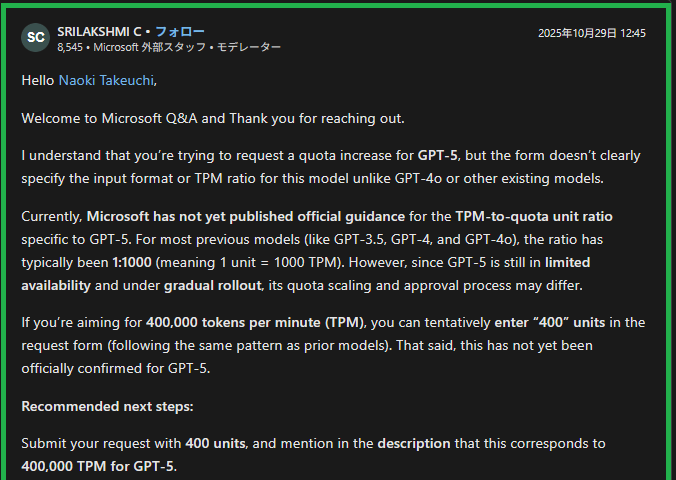Image resolution: width=676 pixels, height=480 pixels.
Task: Click the 'Welcome to Microsoft Q&A' sentence
Action: 213,118
